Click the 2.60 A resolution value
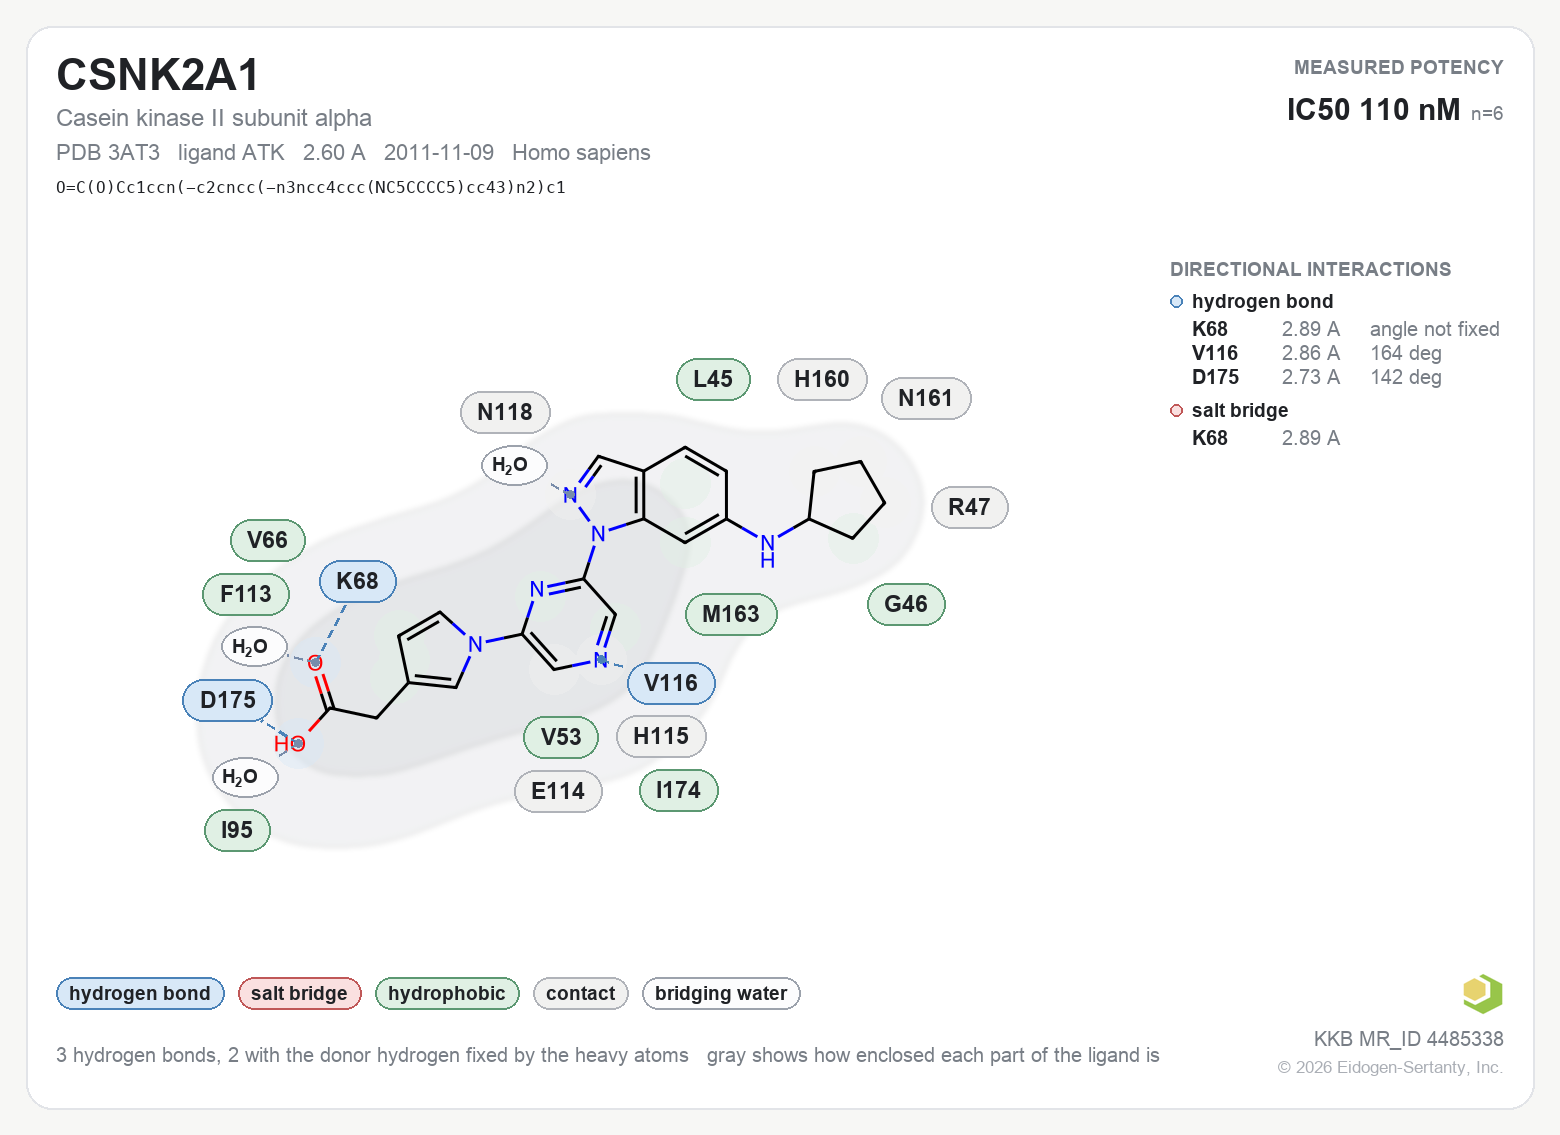The image size is (1560, 1135). click(x=334, y=152)
